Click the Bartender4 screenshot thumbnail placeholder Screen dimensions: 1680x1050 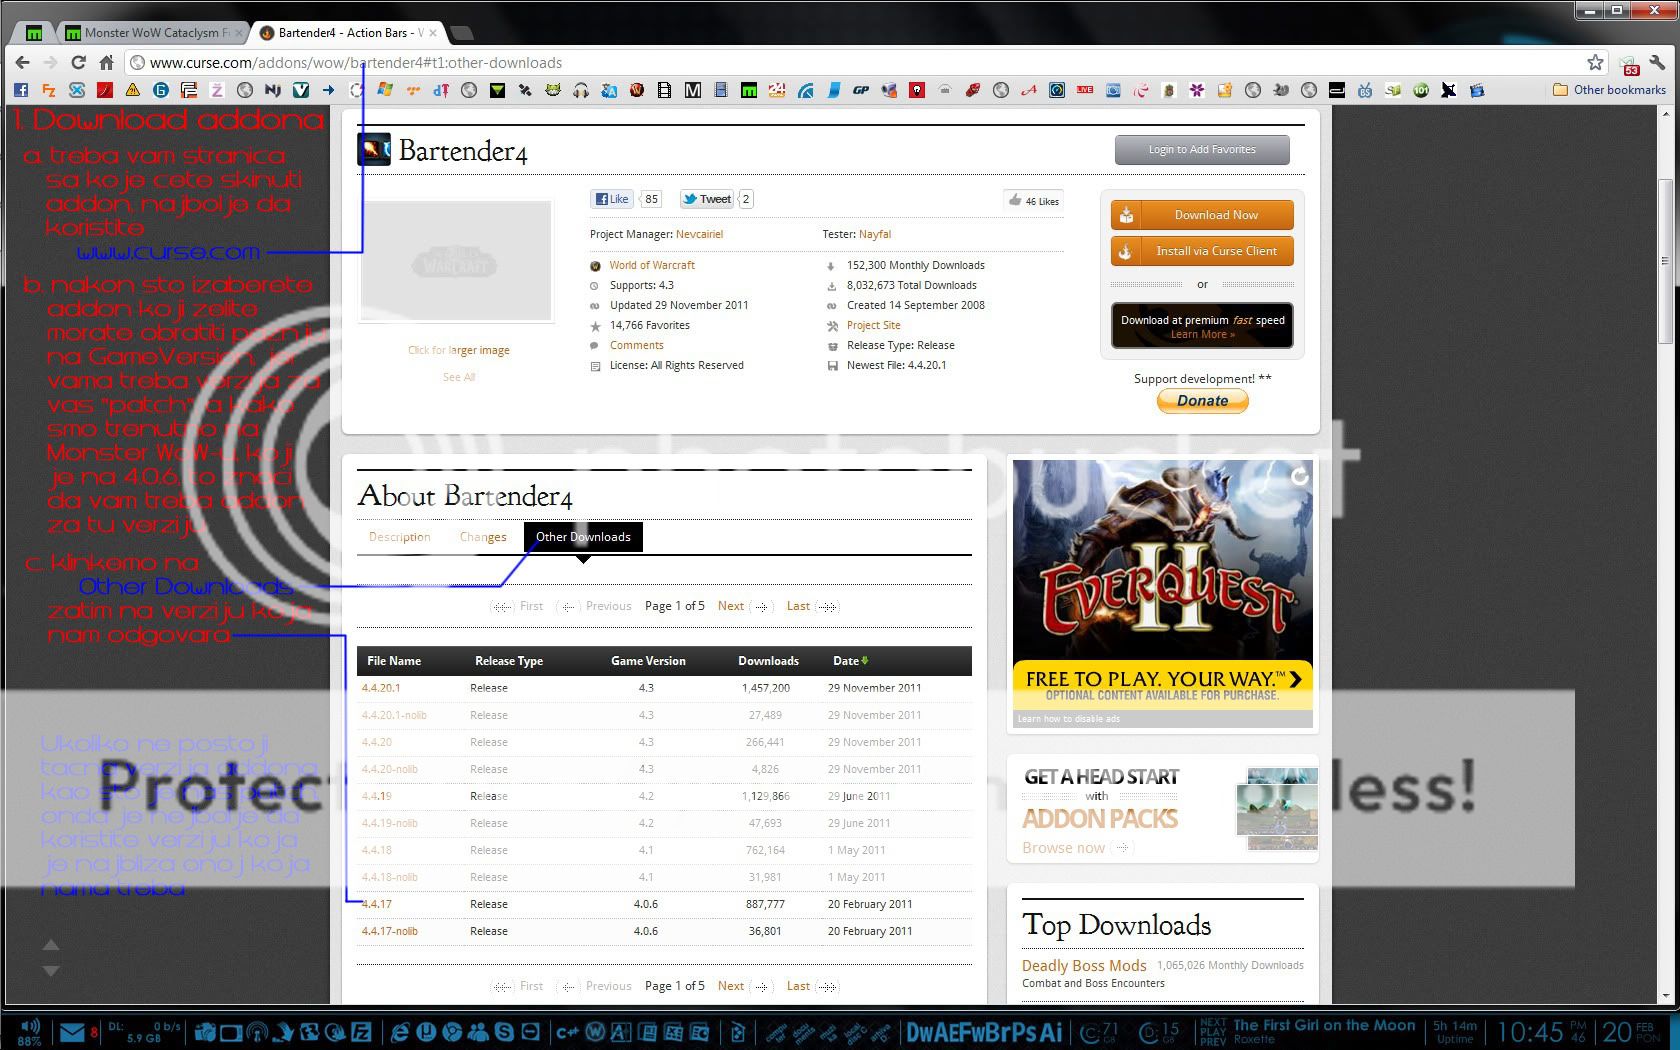pyautogui.click(x=457, y=261)
